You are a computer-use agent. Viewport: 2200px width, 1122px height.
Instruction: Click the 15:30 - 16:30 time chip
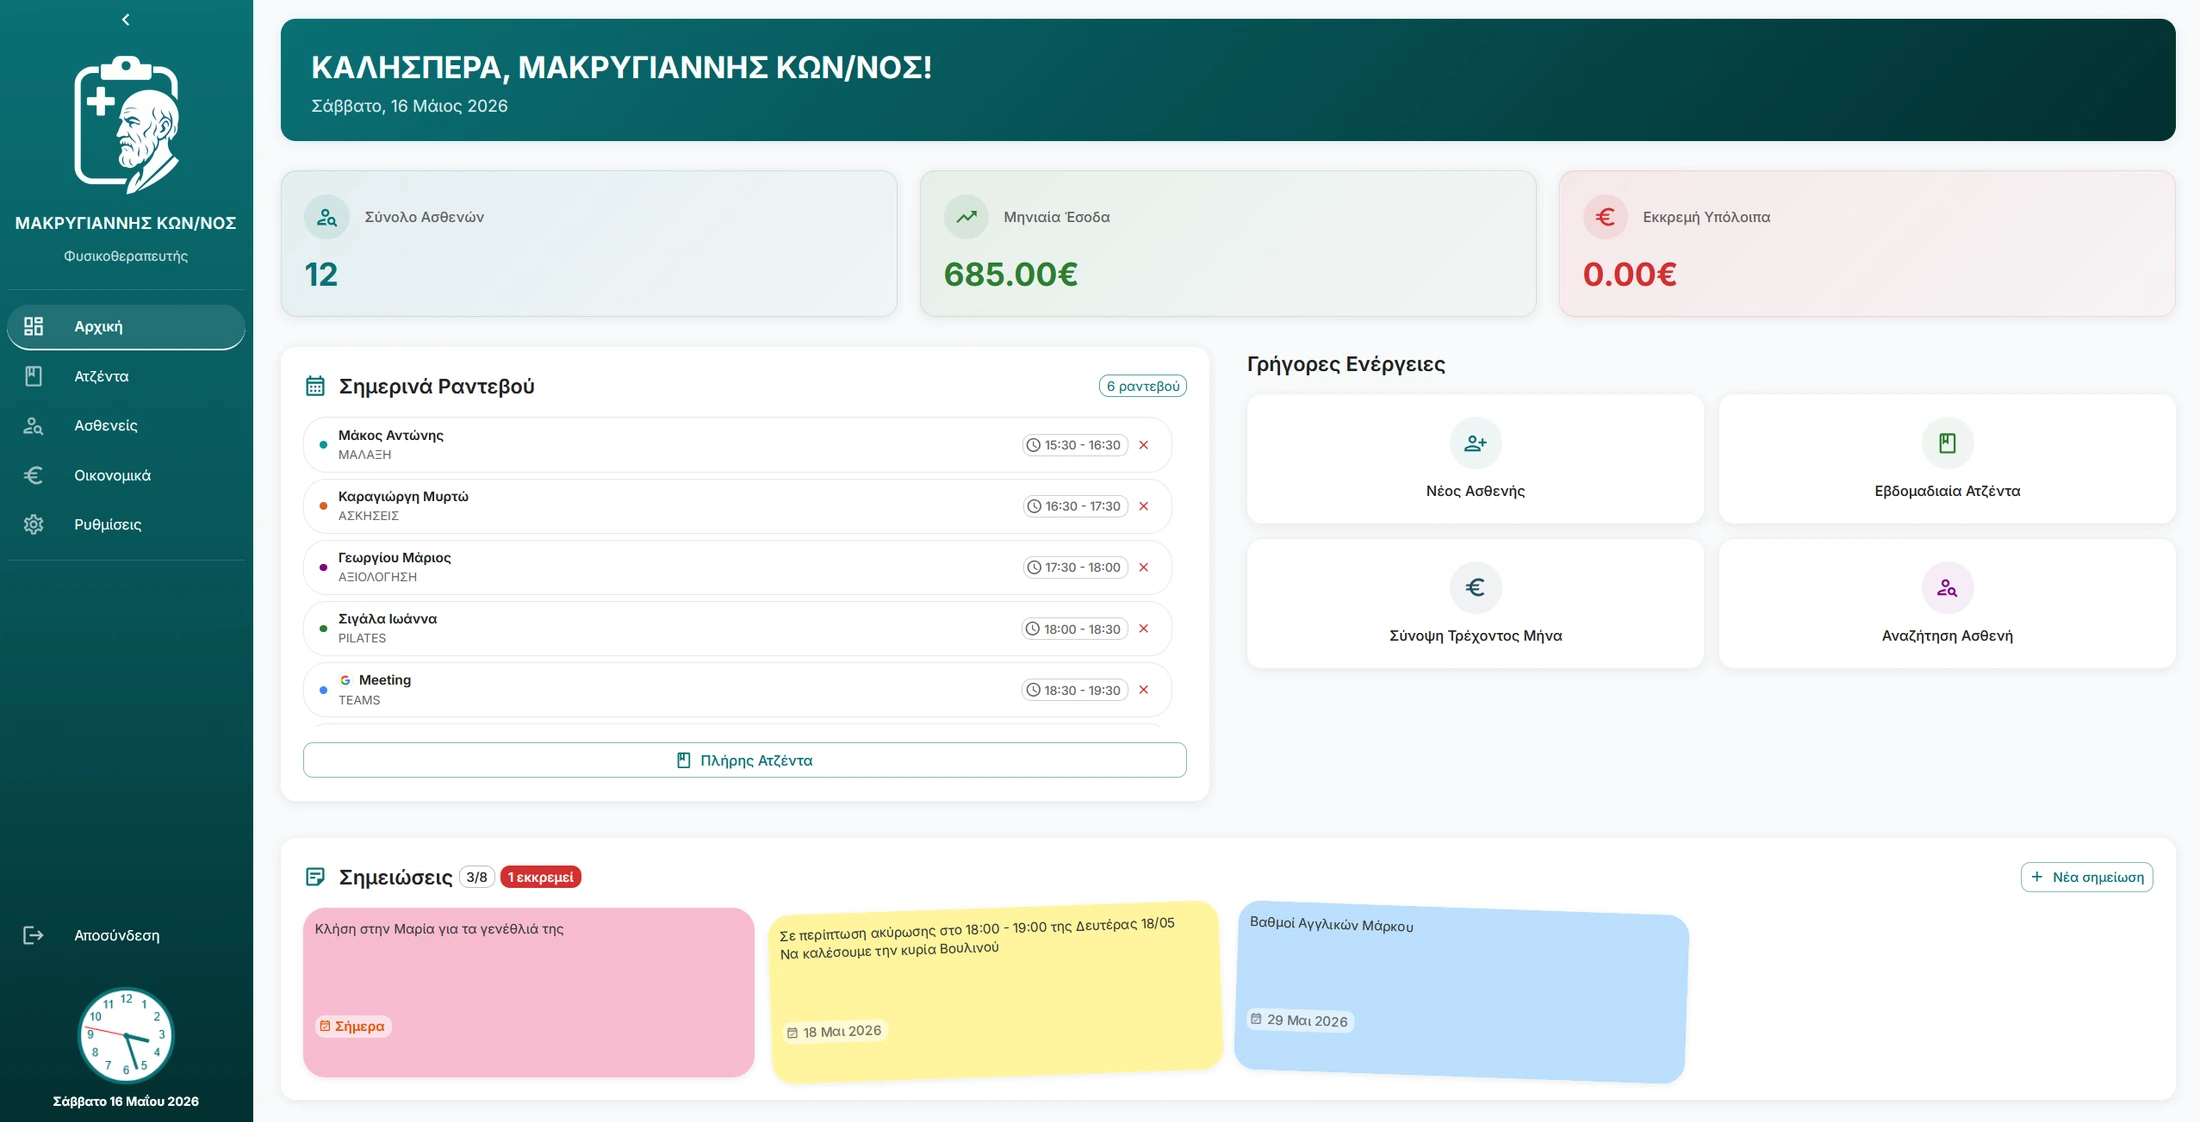click(1074, 445)
